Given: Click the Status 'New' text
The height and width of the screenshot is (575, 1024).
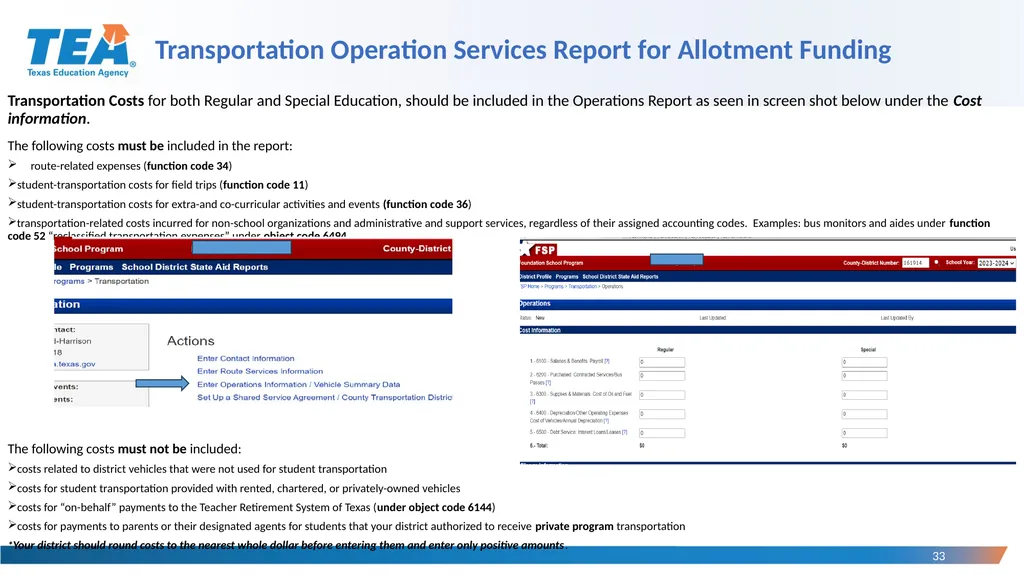Looking at the screenshot, I should pos(540,318).
